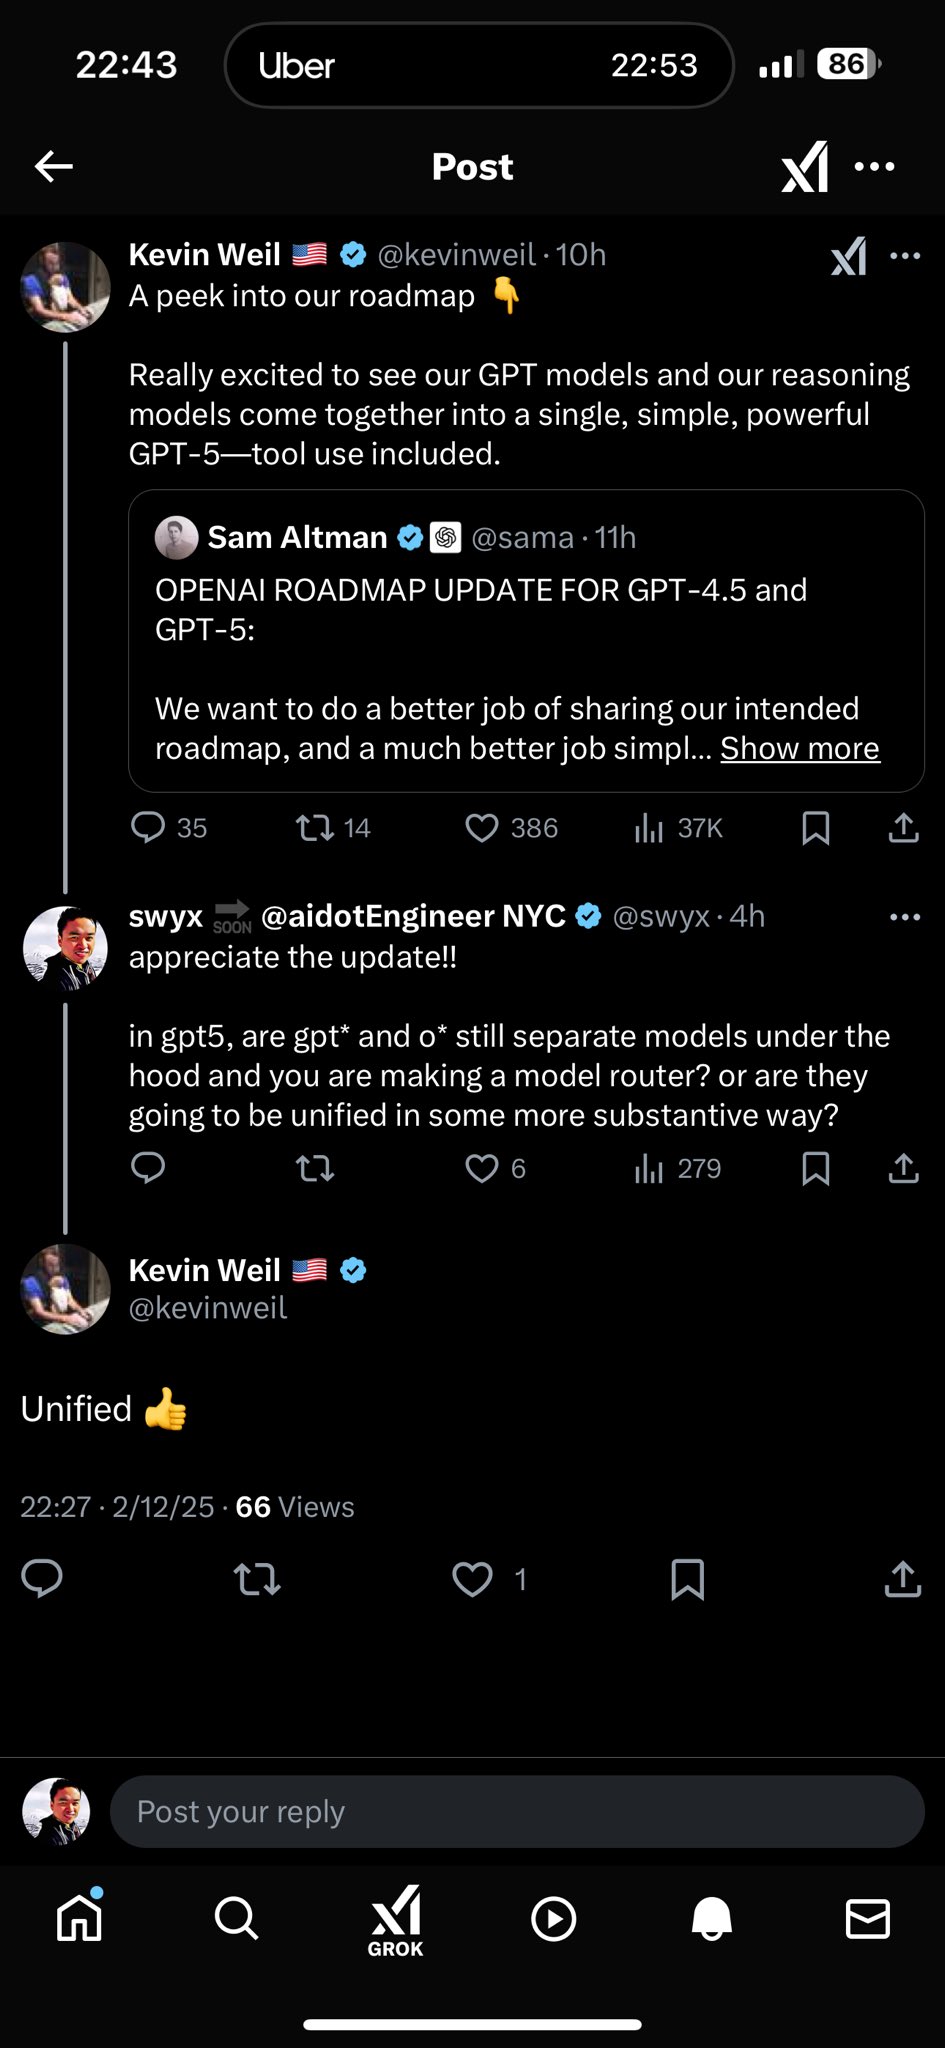Tap the Grok explain icon on Kevin's post

point(849,256)
